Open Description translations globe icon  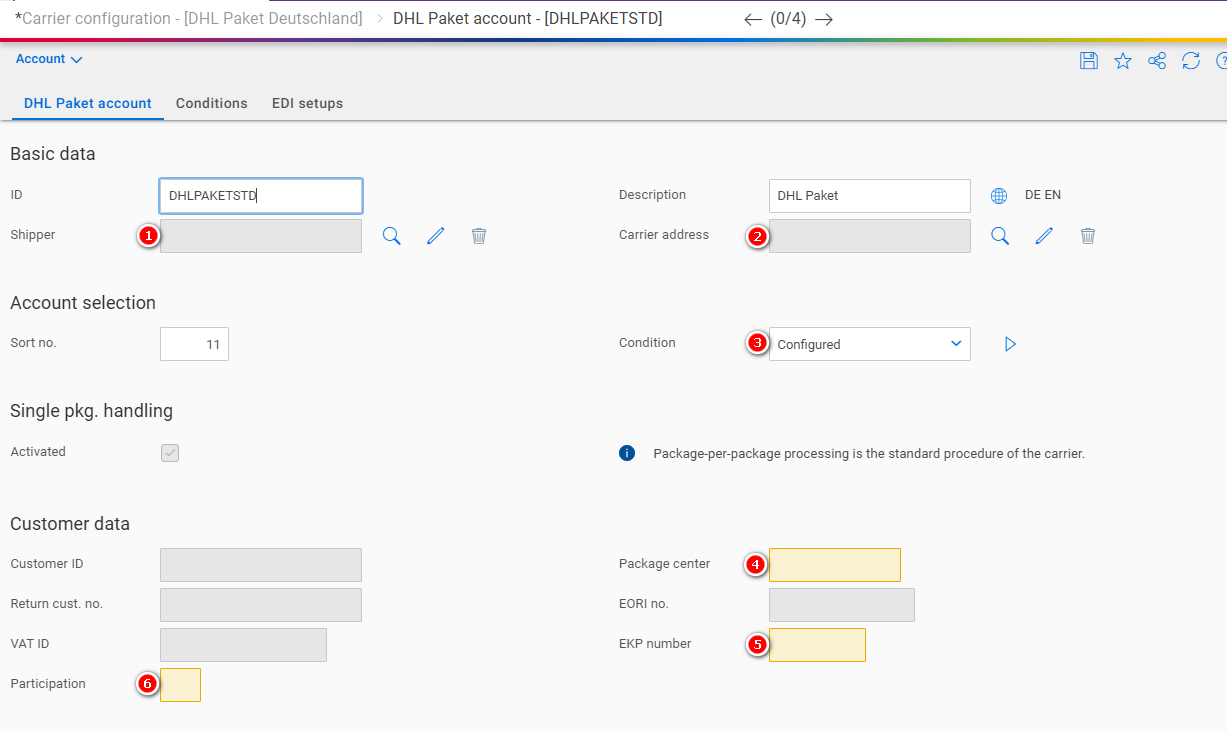click(x=999, y=196)
